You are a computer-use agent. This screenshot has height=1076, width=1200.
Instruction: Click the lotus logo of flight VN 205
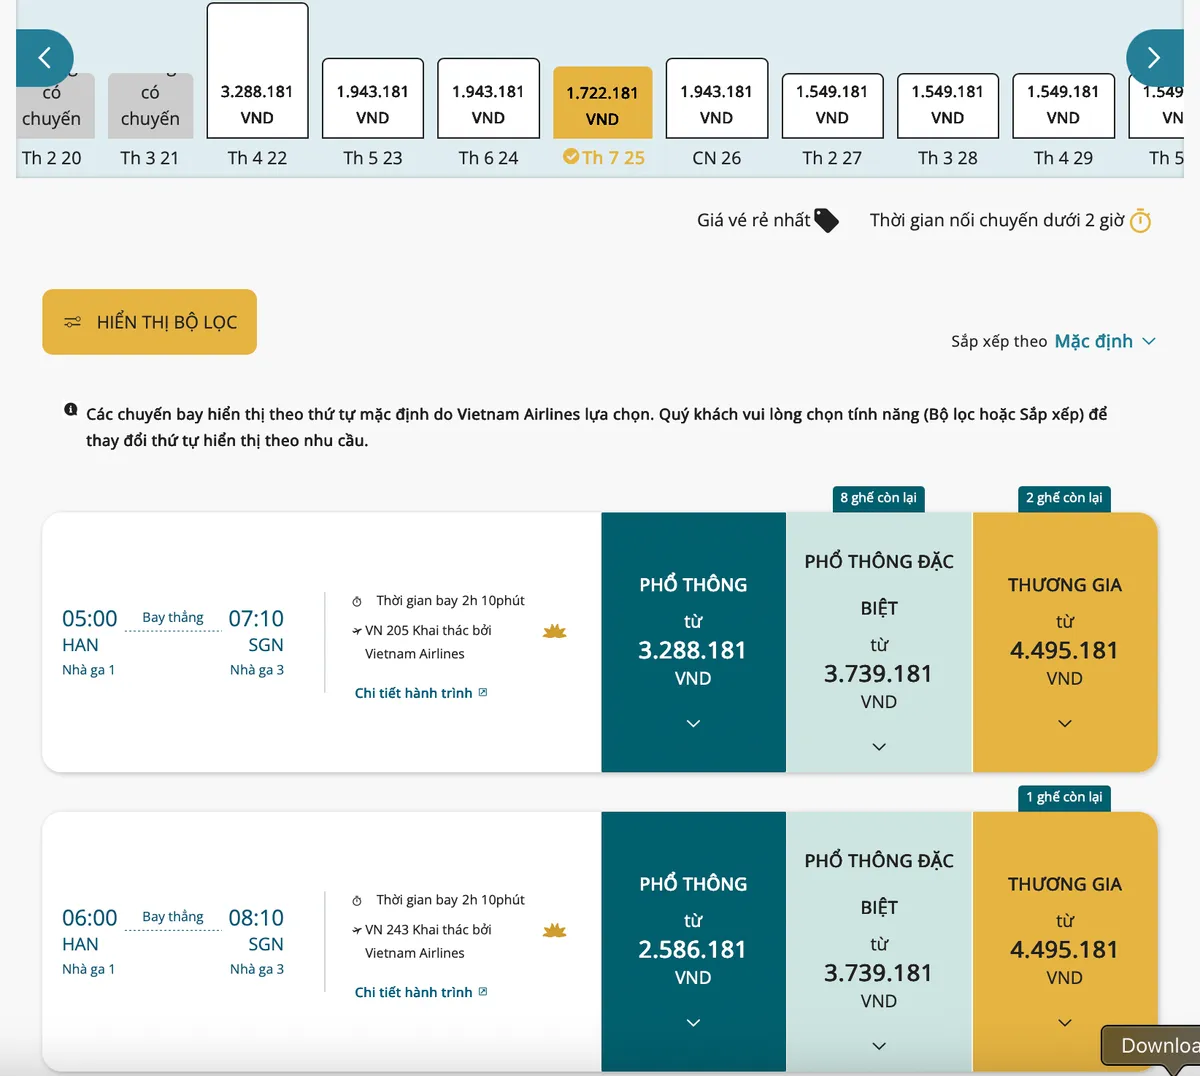pos(554,631)
